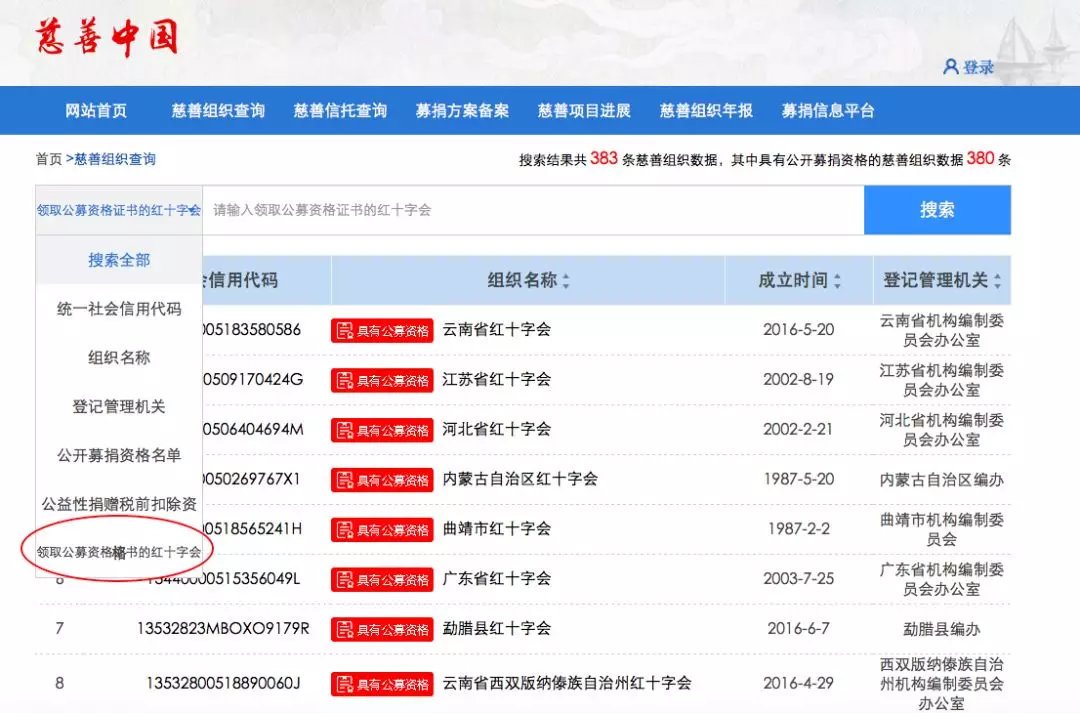Sort by 成立时间 column arrows
1080x713 pixels.
(x=837, y=282)
